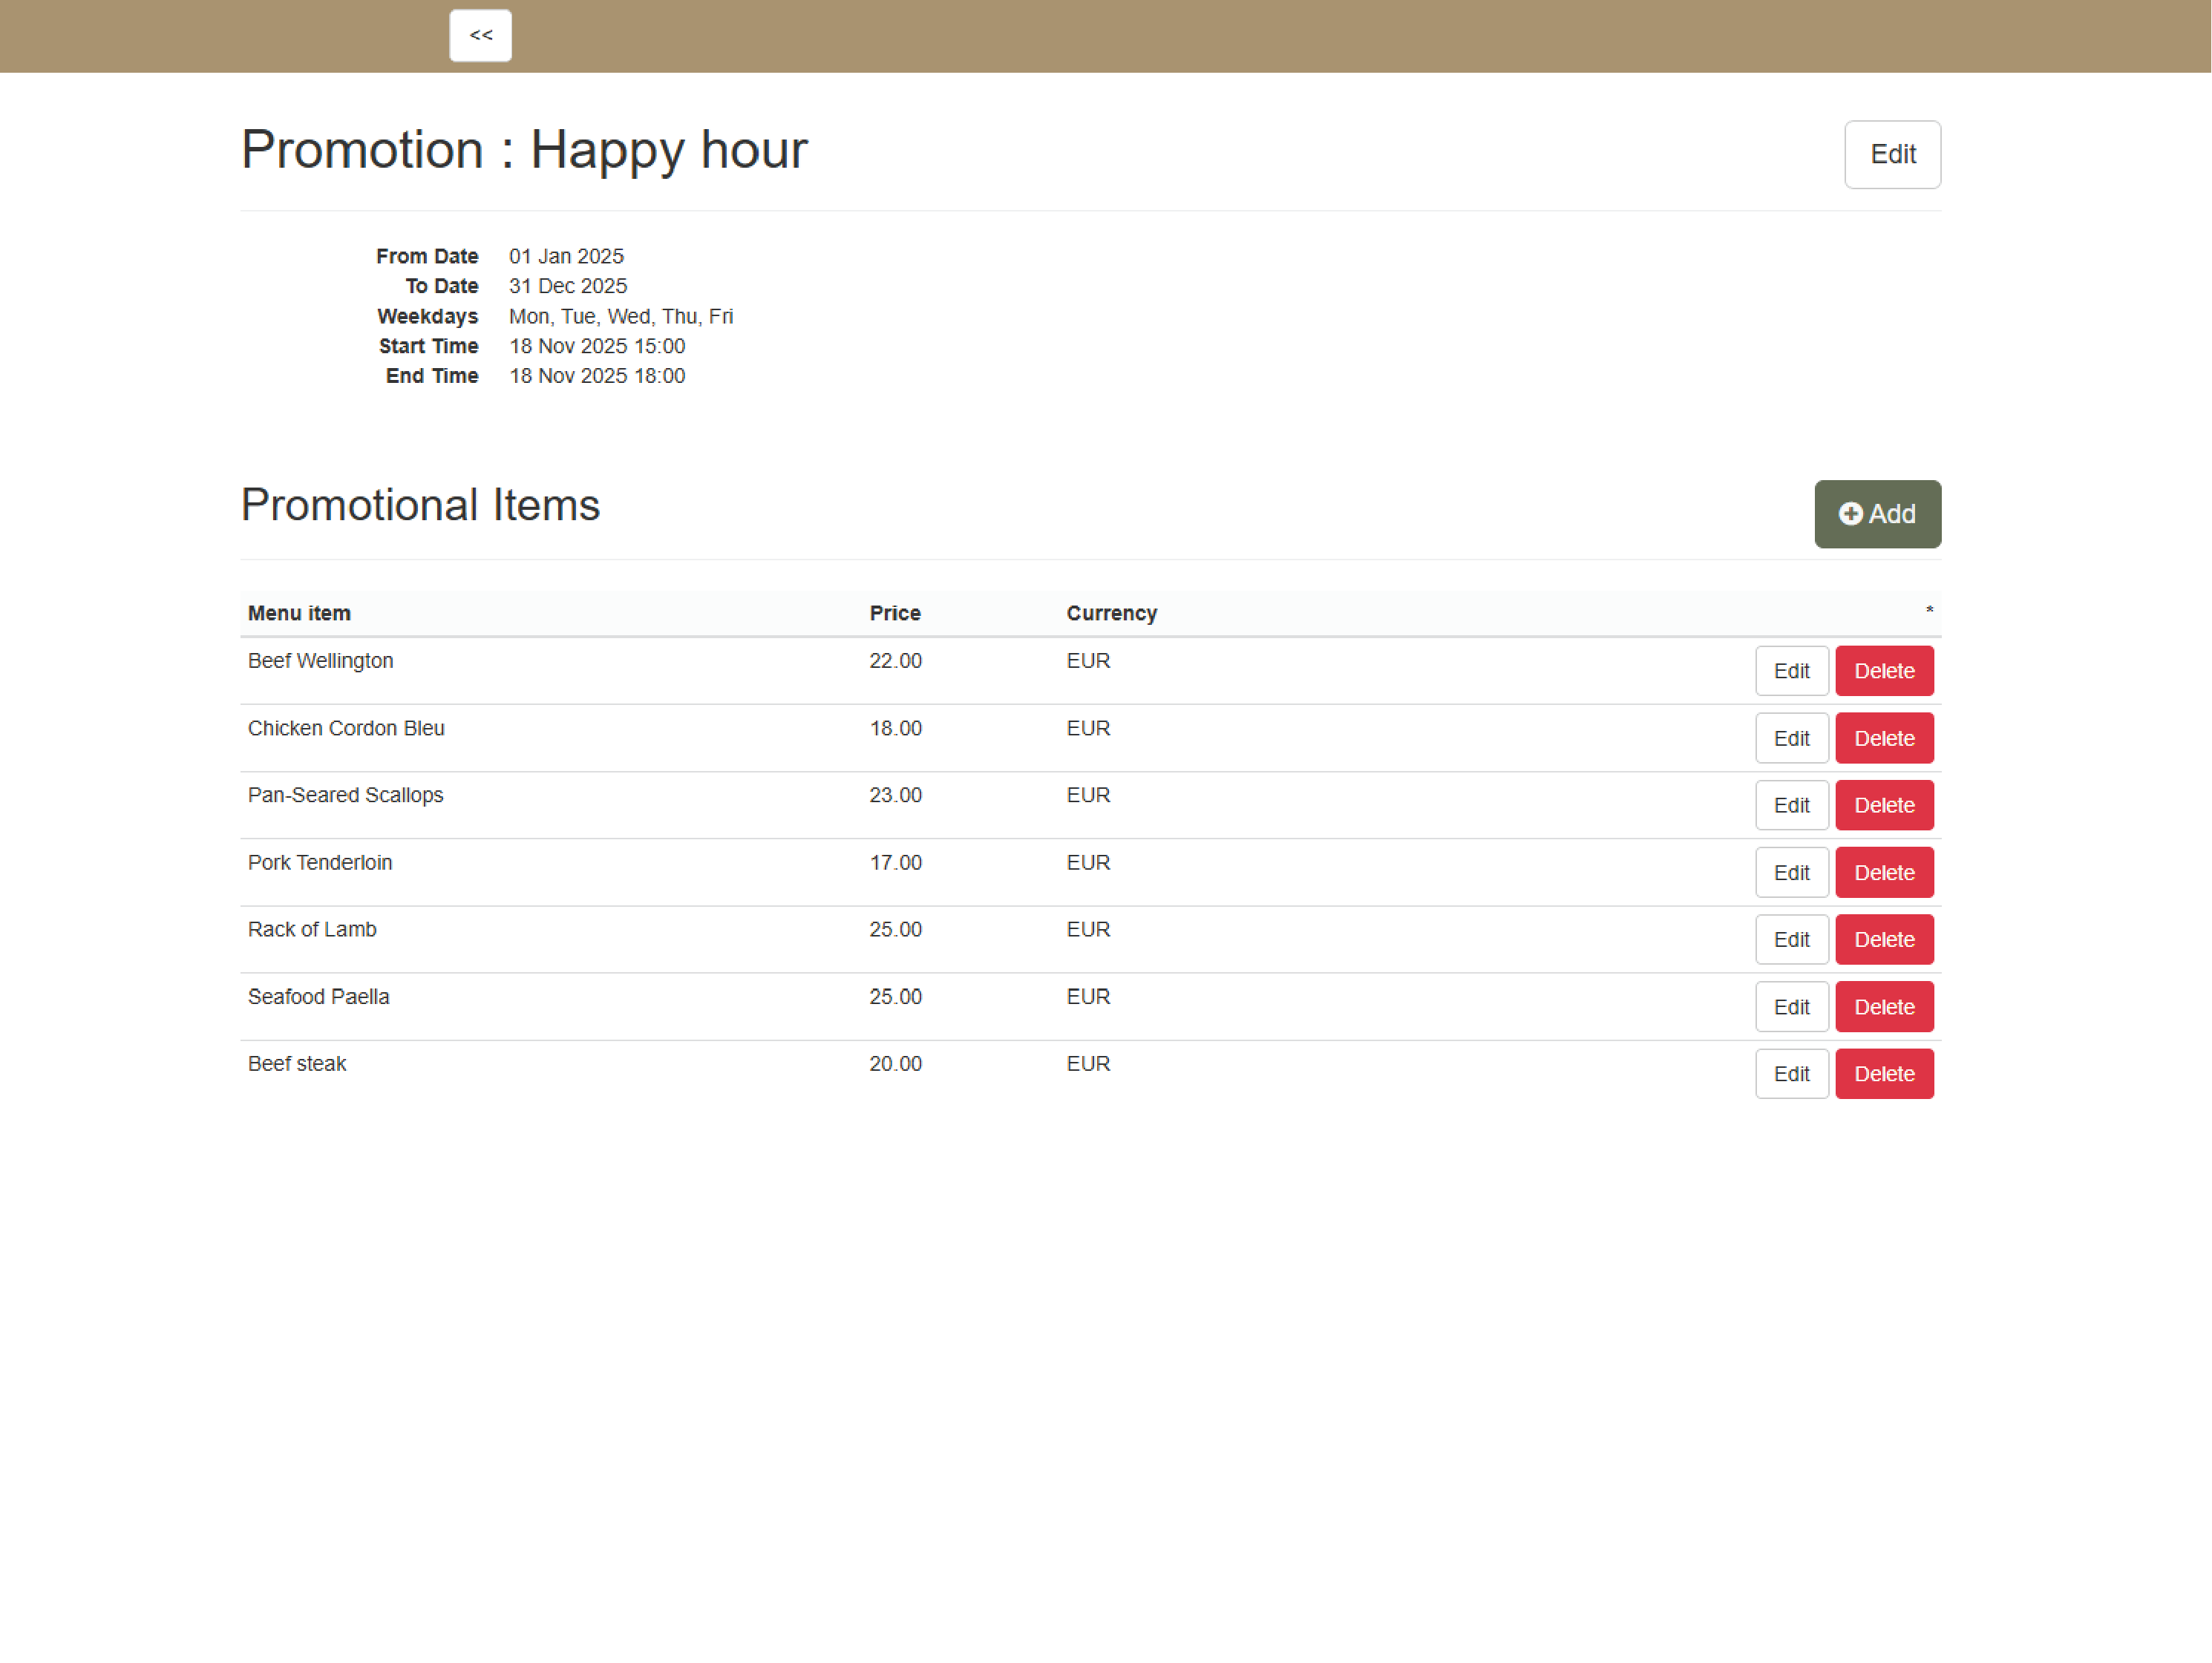The width and height of the screenshot is (2212, 1663).
Task: Delete the Rack of Lamb item
Action: (x=1884, y=939)
